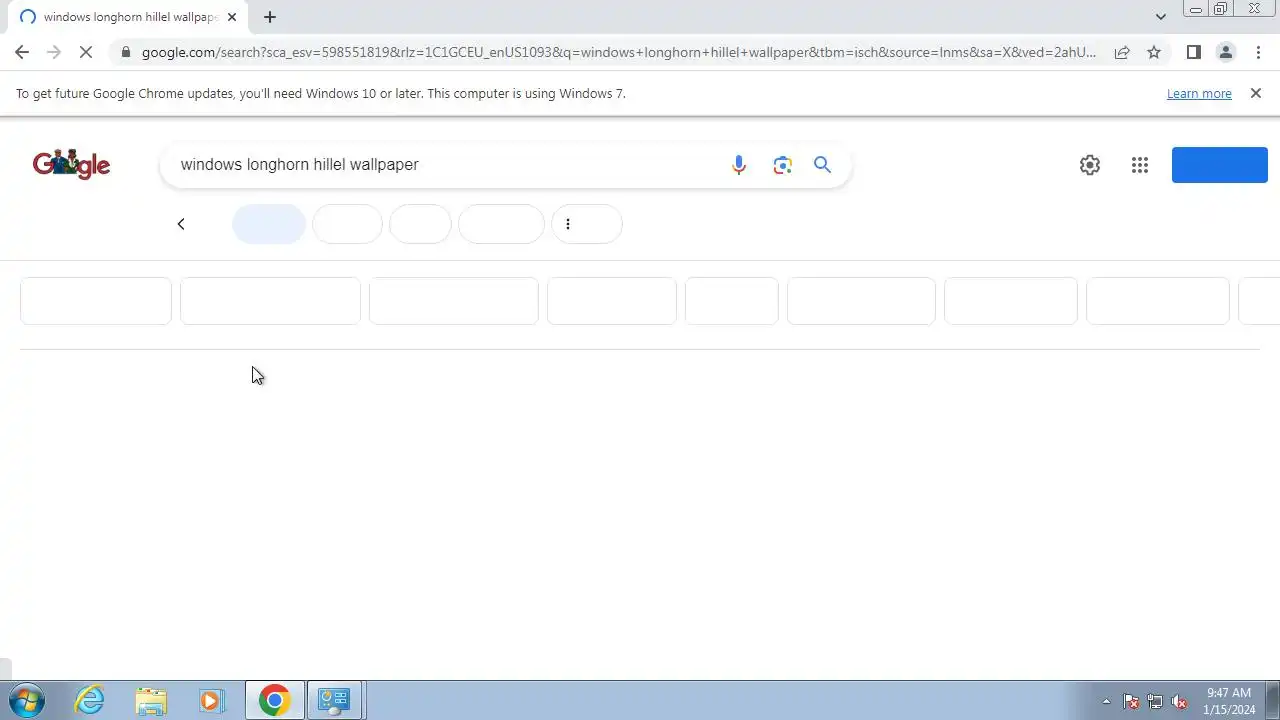The width and height of the screenshot is (1280, 720).
Task: Open the More options vertical dots chip
Action: [x=587, y=224]
